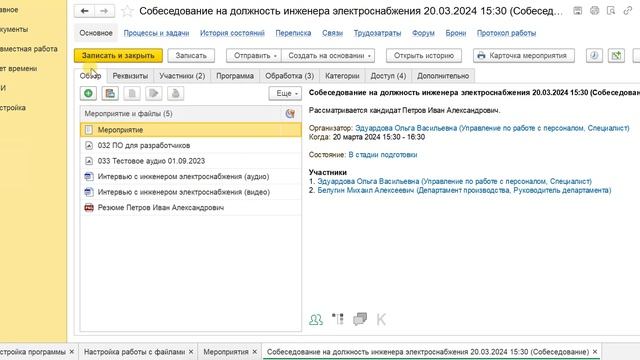The height and width of the screenshot is (360, 640).
Task: Click the two-people participants icon at bottom
Action: [x=316, y=319]
